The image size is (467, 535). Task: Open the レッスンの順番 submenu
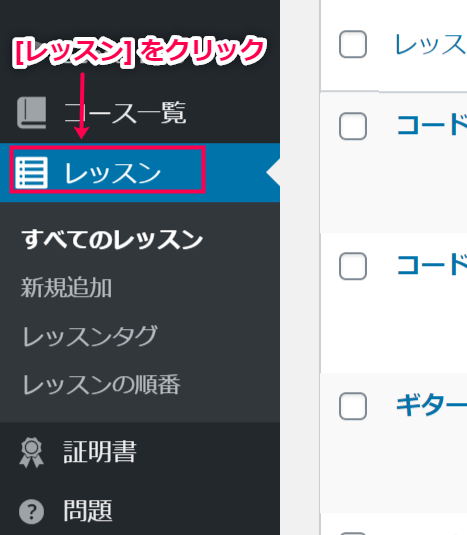[x=101, y=385]
